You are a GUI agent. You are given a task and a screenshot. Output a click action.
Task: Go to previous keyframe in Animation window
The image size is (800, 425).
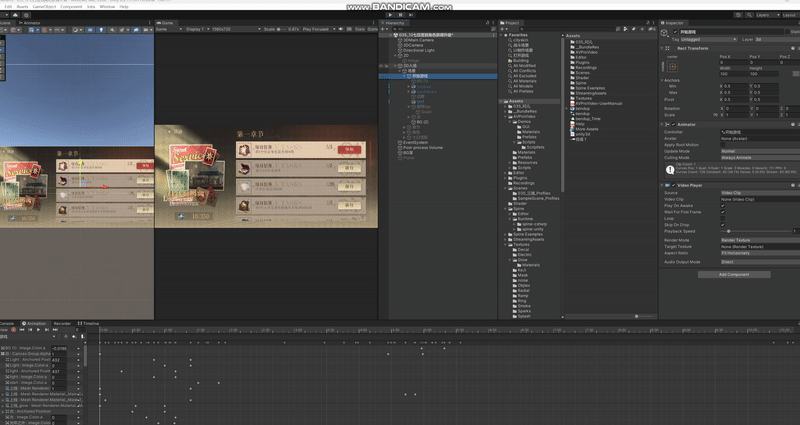pos(30,330)
